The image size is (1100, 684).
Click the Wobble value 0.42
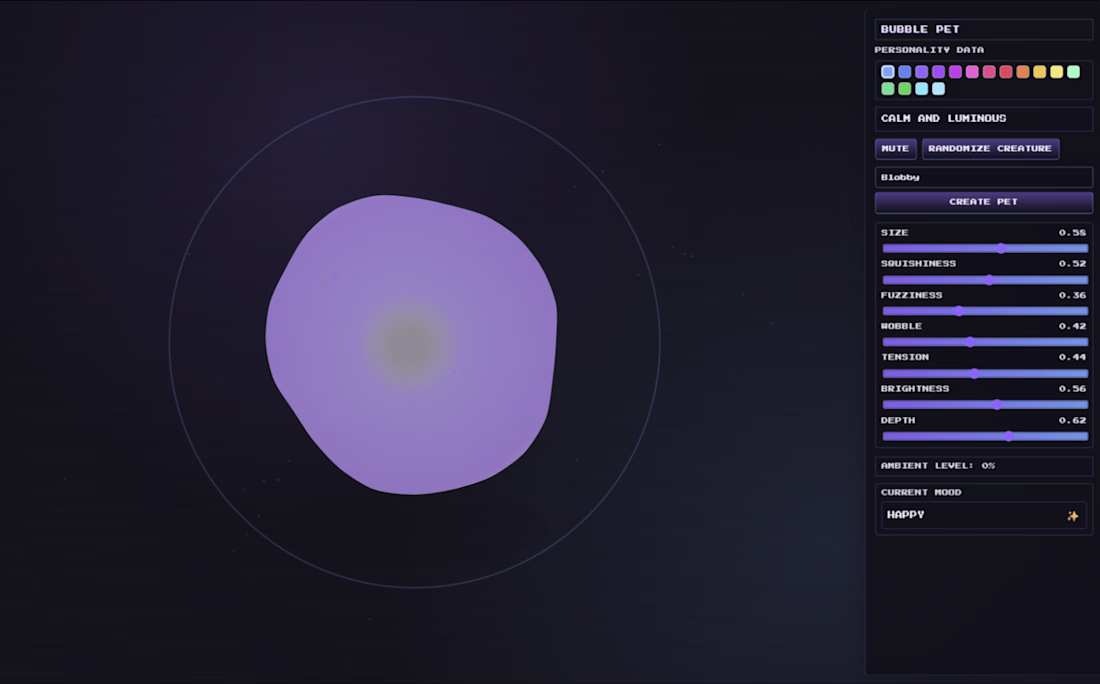coord(1072,326)
